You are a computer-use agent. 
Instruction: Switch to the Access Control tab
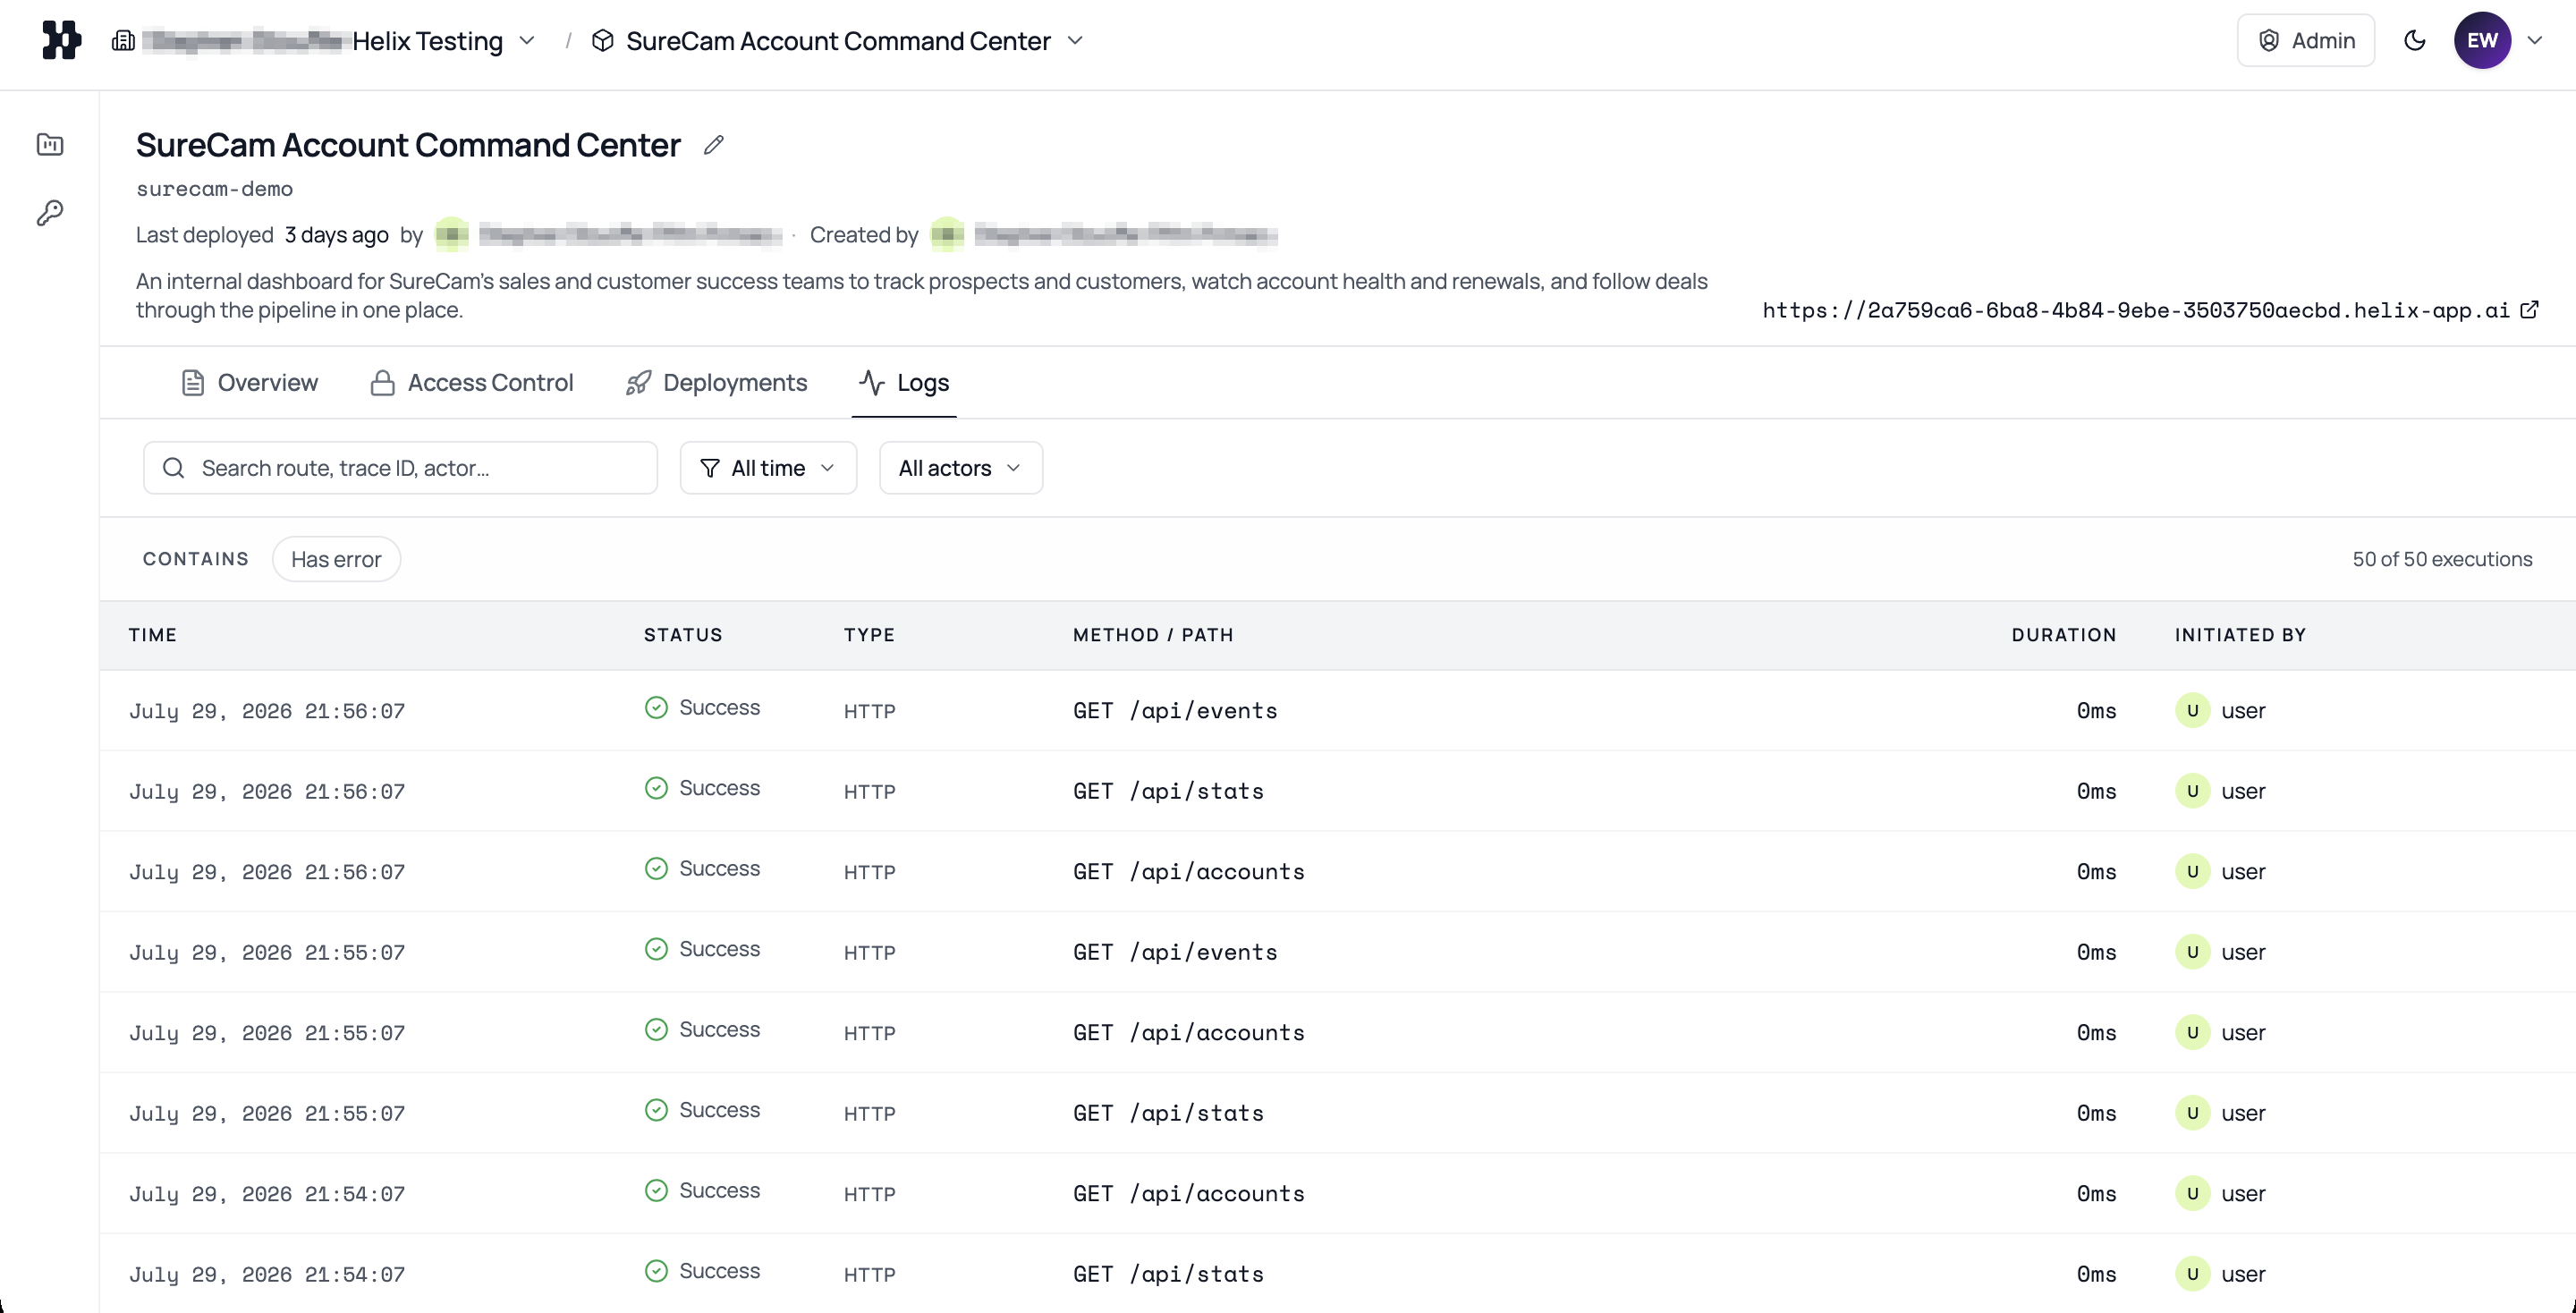(x=471, y=383)
